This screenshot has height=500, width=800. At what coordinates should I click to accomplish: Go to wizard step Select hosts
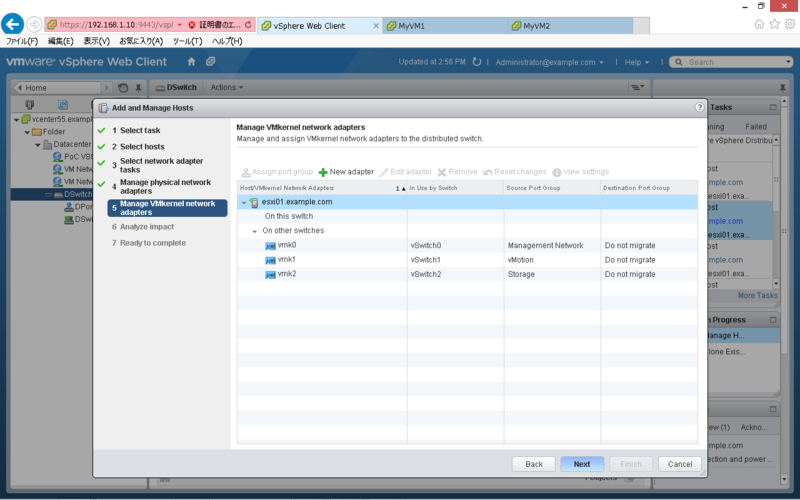click(138, 146)
